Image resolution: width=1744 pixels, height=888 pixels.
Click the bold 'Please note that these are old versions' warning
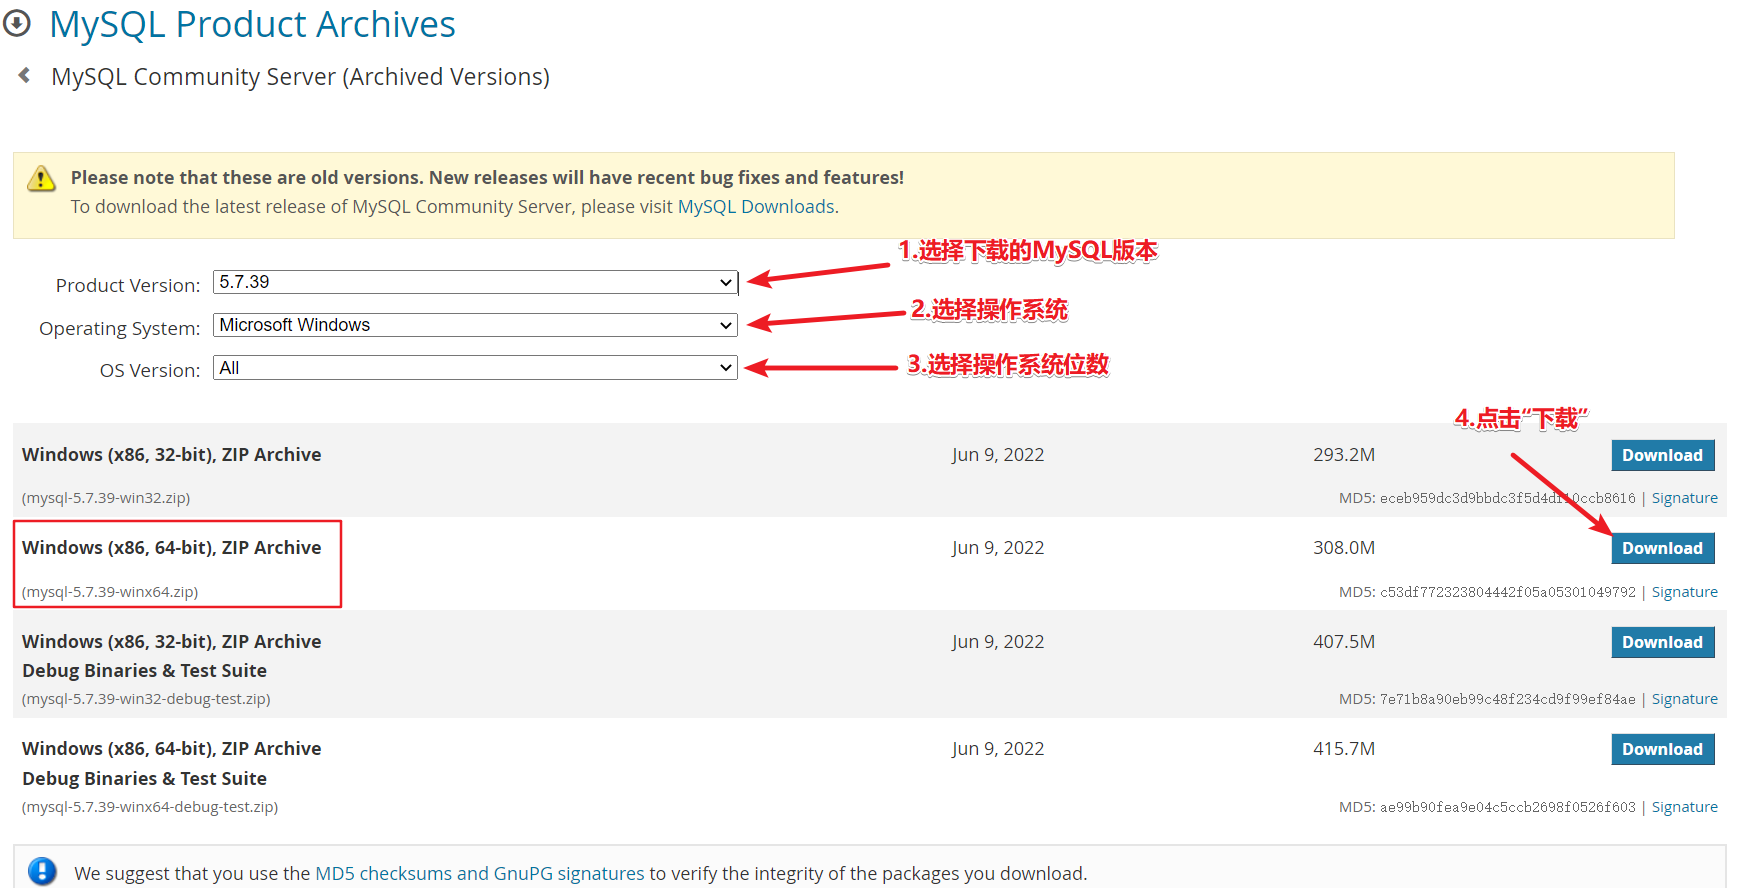click(x=487, y=178)
